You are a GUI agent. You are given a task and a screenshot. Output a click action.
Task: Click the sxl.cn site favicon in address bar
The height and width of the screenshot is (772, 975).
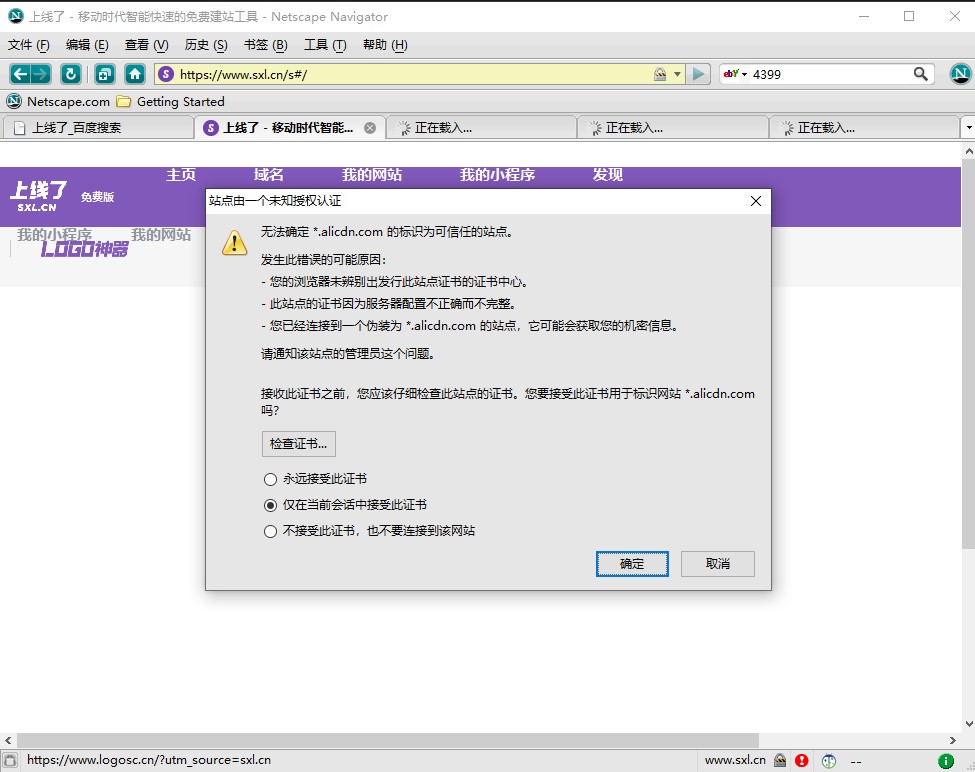tap(165, 75)
